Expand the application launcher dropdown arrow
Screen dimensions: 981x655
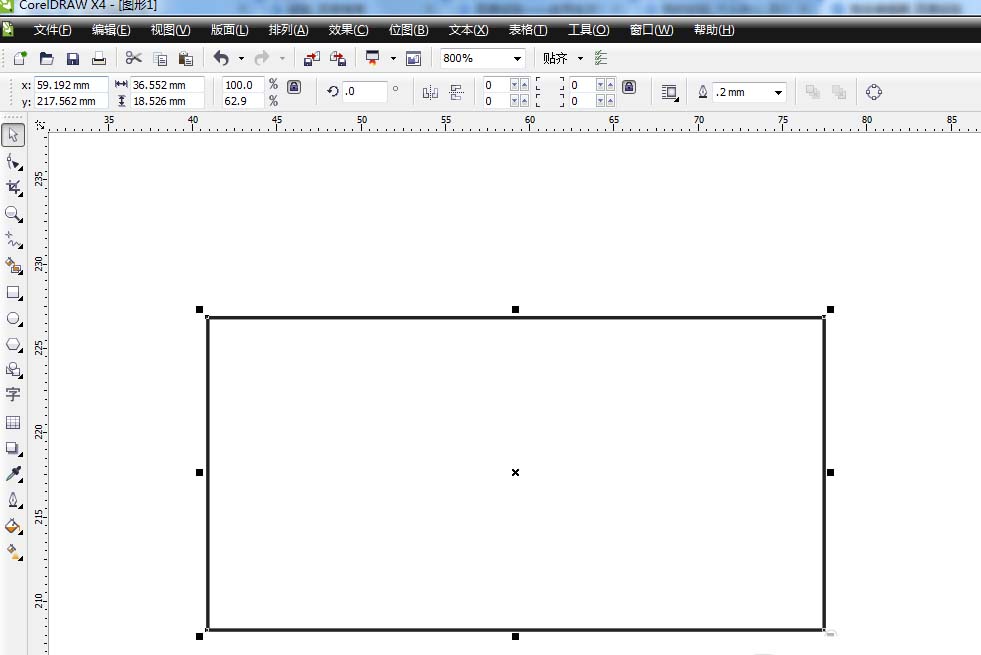point(393,59)
